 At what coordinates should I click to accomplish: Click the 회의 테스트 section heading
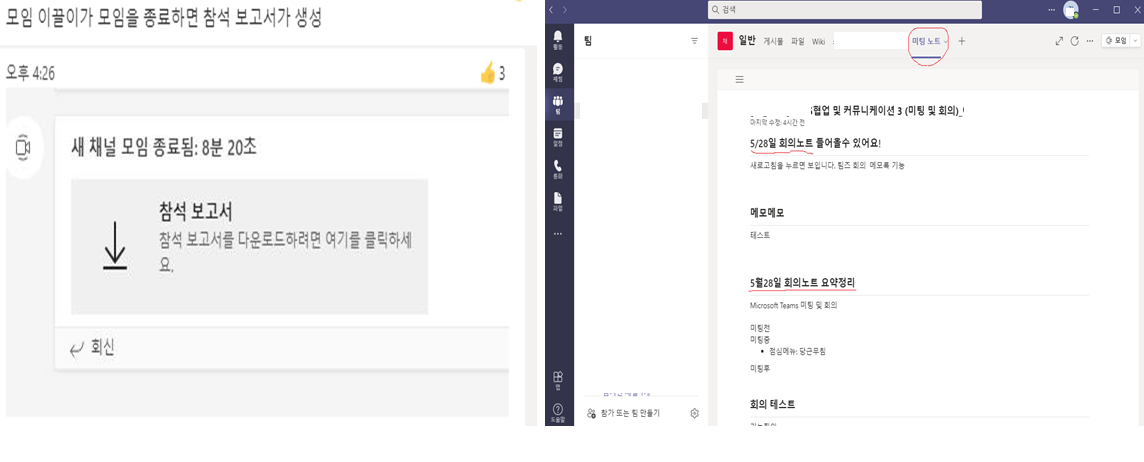pyautogui.click(x=773, y=404)
